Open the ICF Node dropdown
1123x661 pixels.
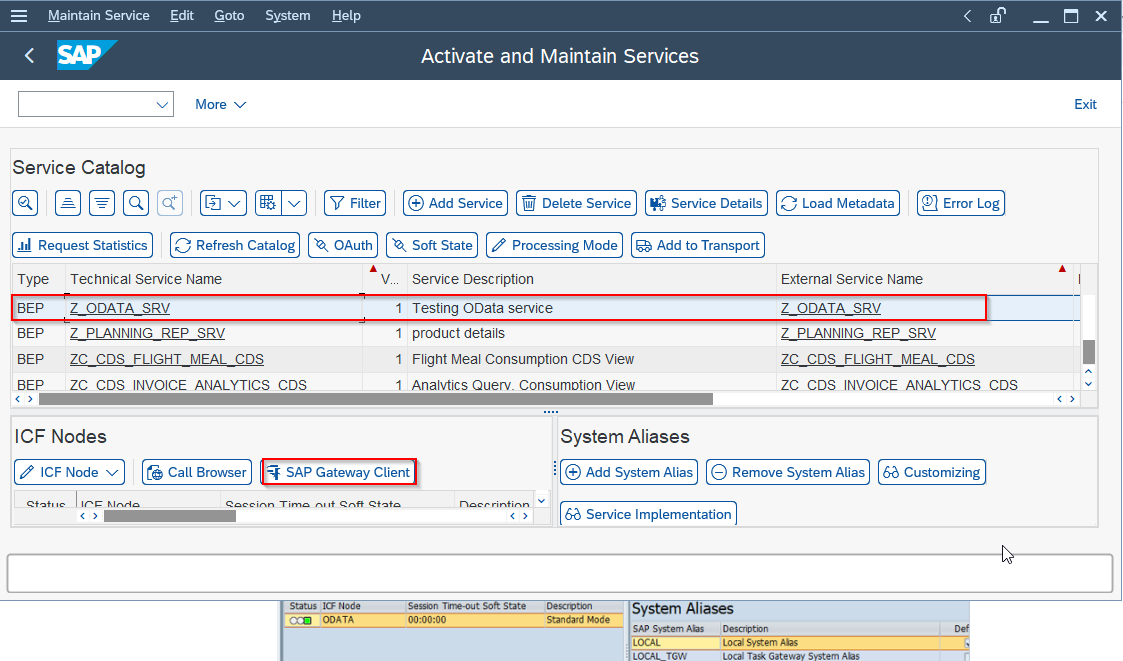click(x=69, y=473)
